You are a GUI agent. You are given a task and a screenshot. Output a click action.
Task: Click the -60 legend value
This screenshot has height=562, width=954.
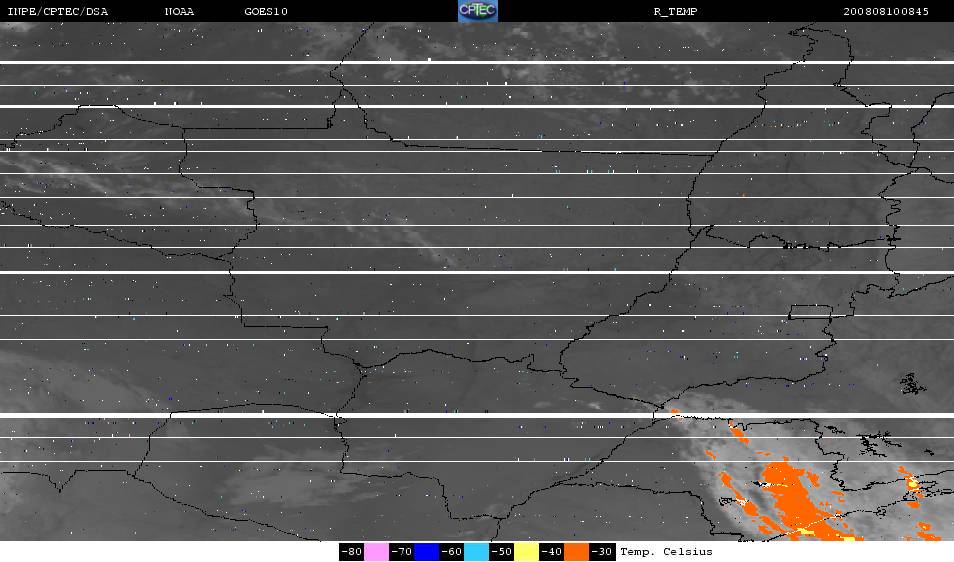pos(451,552)
